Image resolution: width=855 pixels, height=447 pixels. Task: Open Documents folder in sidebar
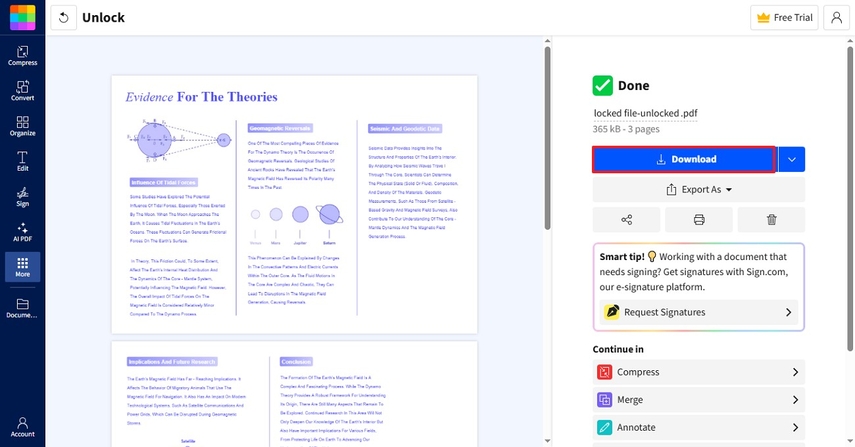[22, 308]
